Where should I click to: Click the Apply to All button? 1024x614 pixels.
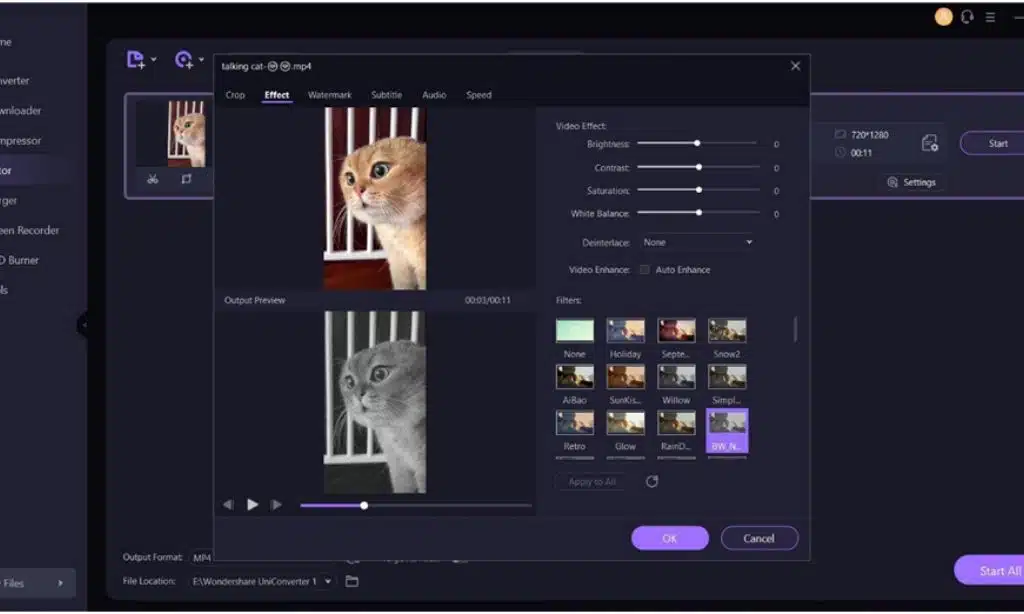[591, 481]
